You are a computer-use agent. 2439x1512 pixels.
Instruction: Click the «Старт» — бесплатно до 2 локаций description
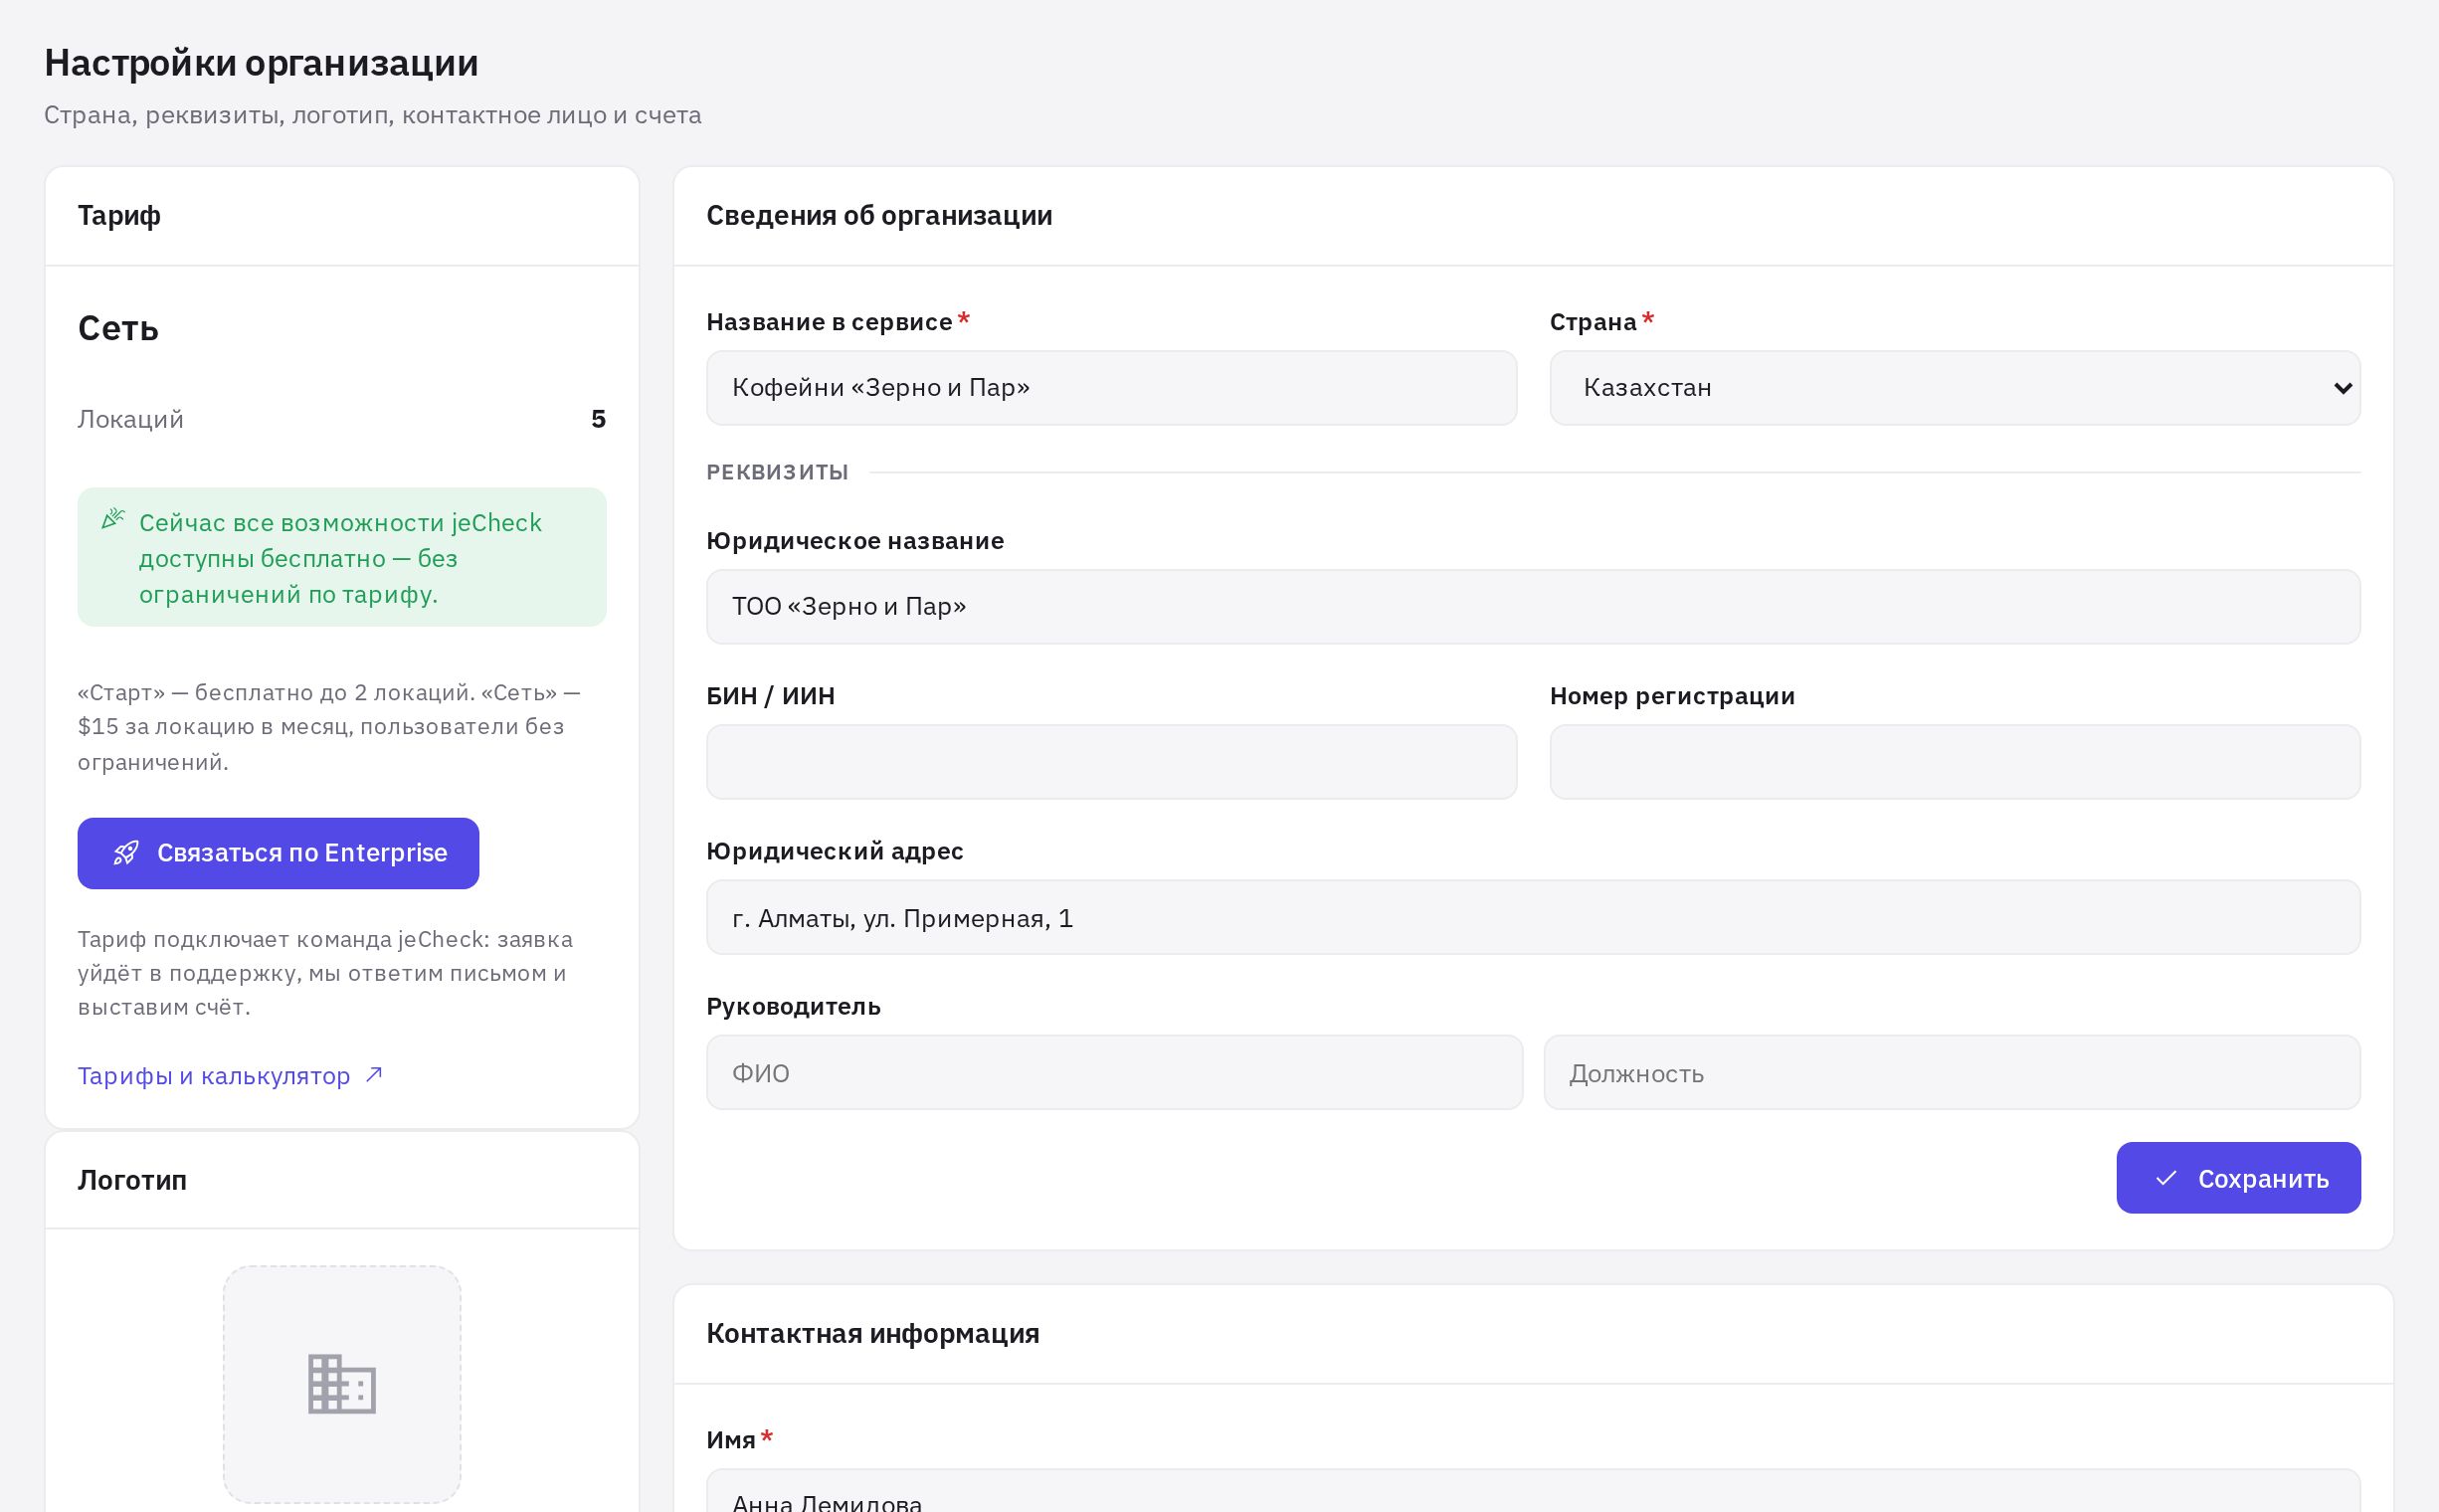329,727
